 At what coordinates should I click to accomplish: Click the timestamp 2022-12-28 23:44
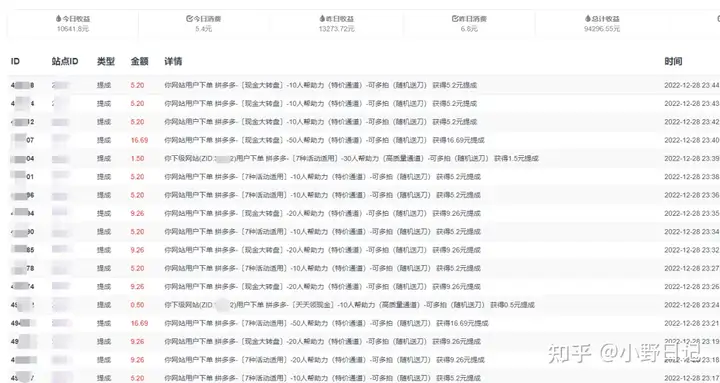click(x=692, y=85)
